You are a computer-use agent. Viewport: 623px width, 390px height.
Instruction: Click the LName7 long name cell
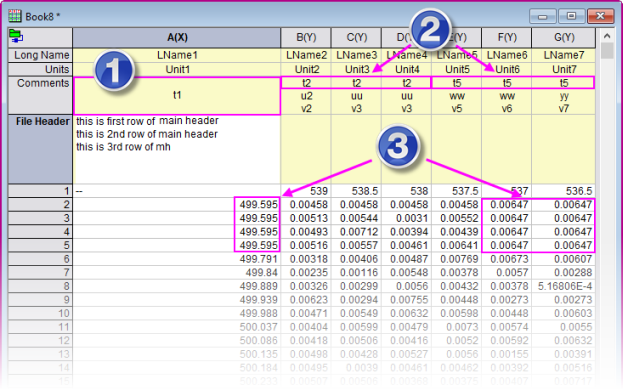click(x=563, y=55)
